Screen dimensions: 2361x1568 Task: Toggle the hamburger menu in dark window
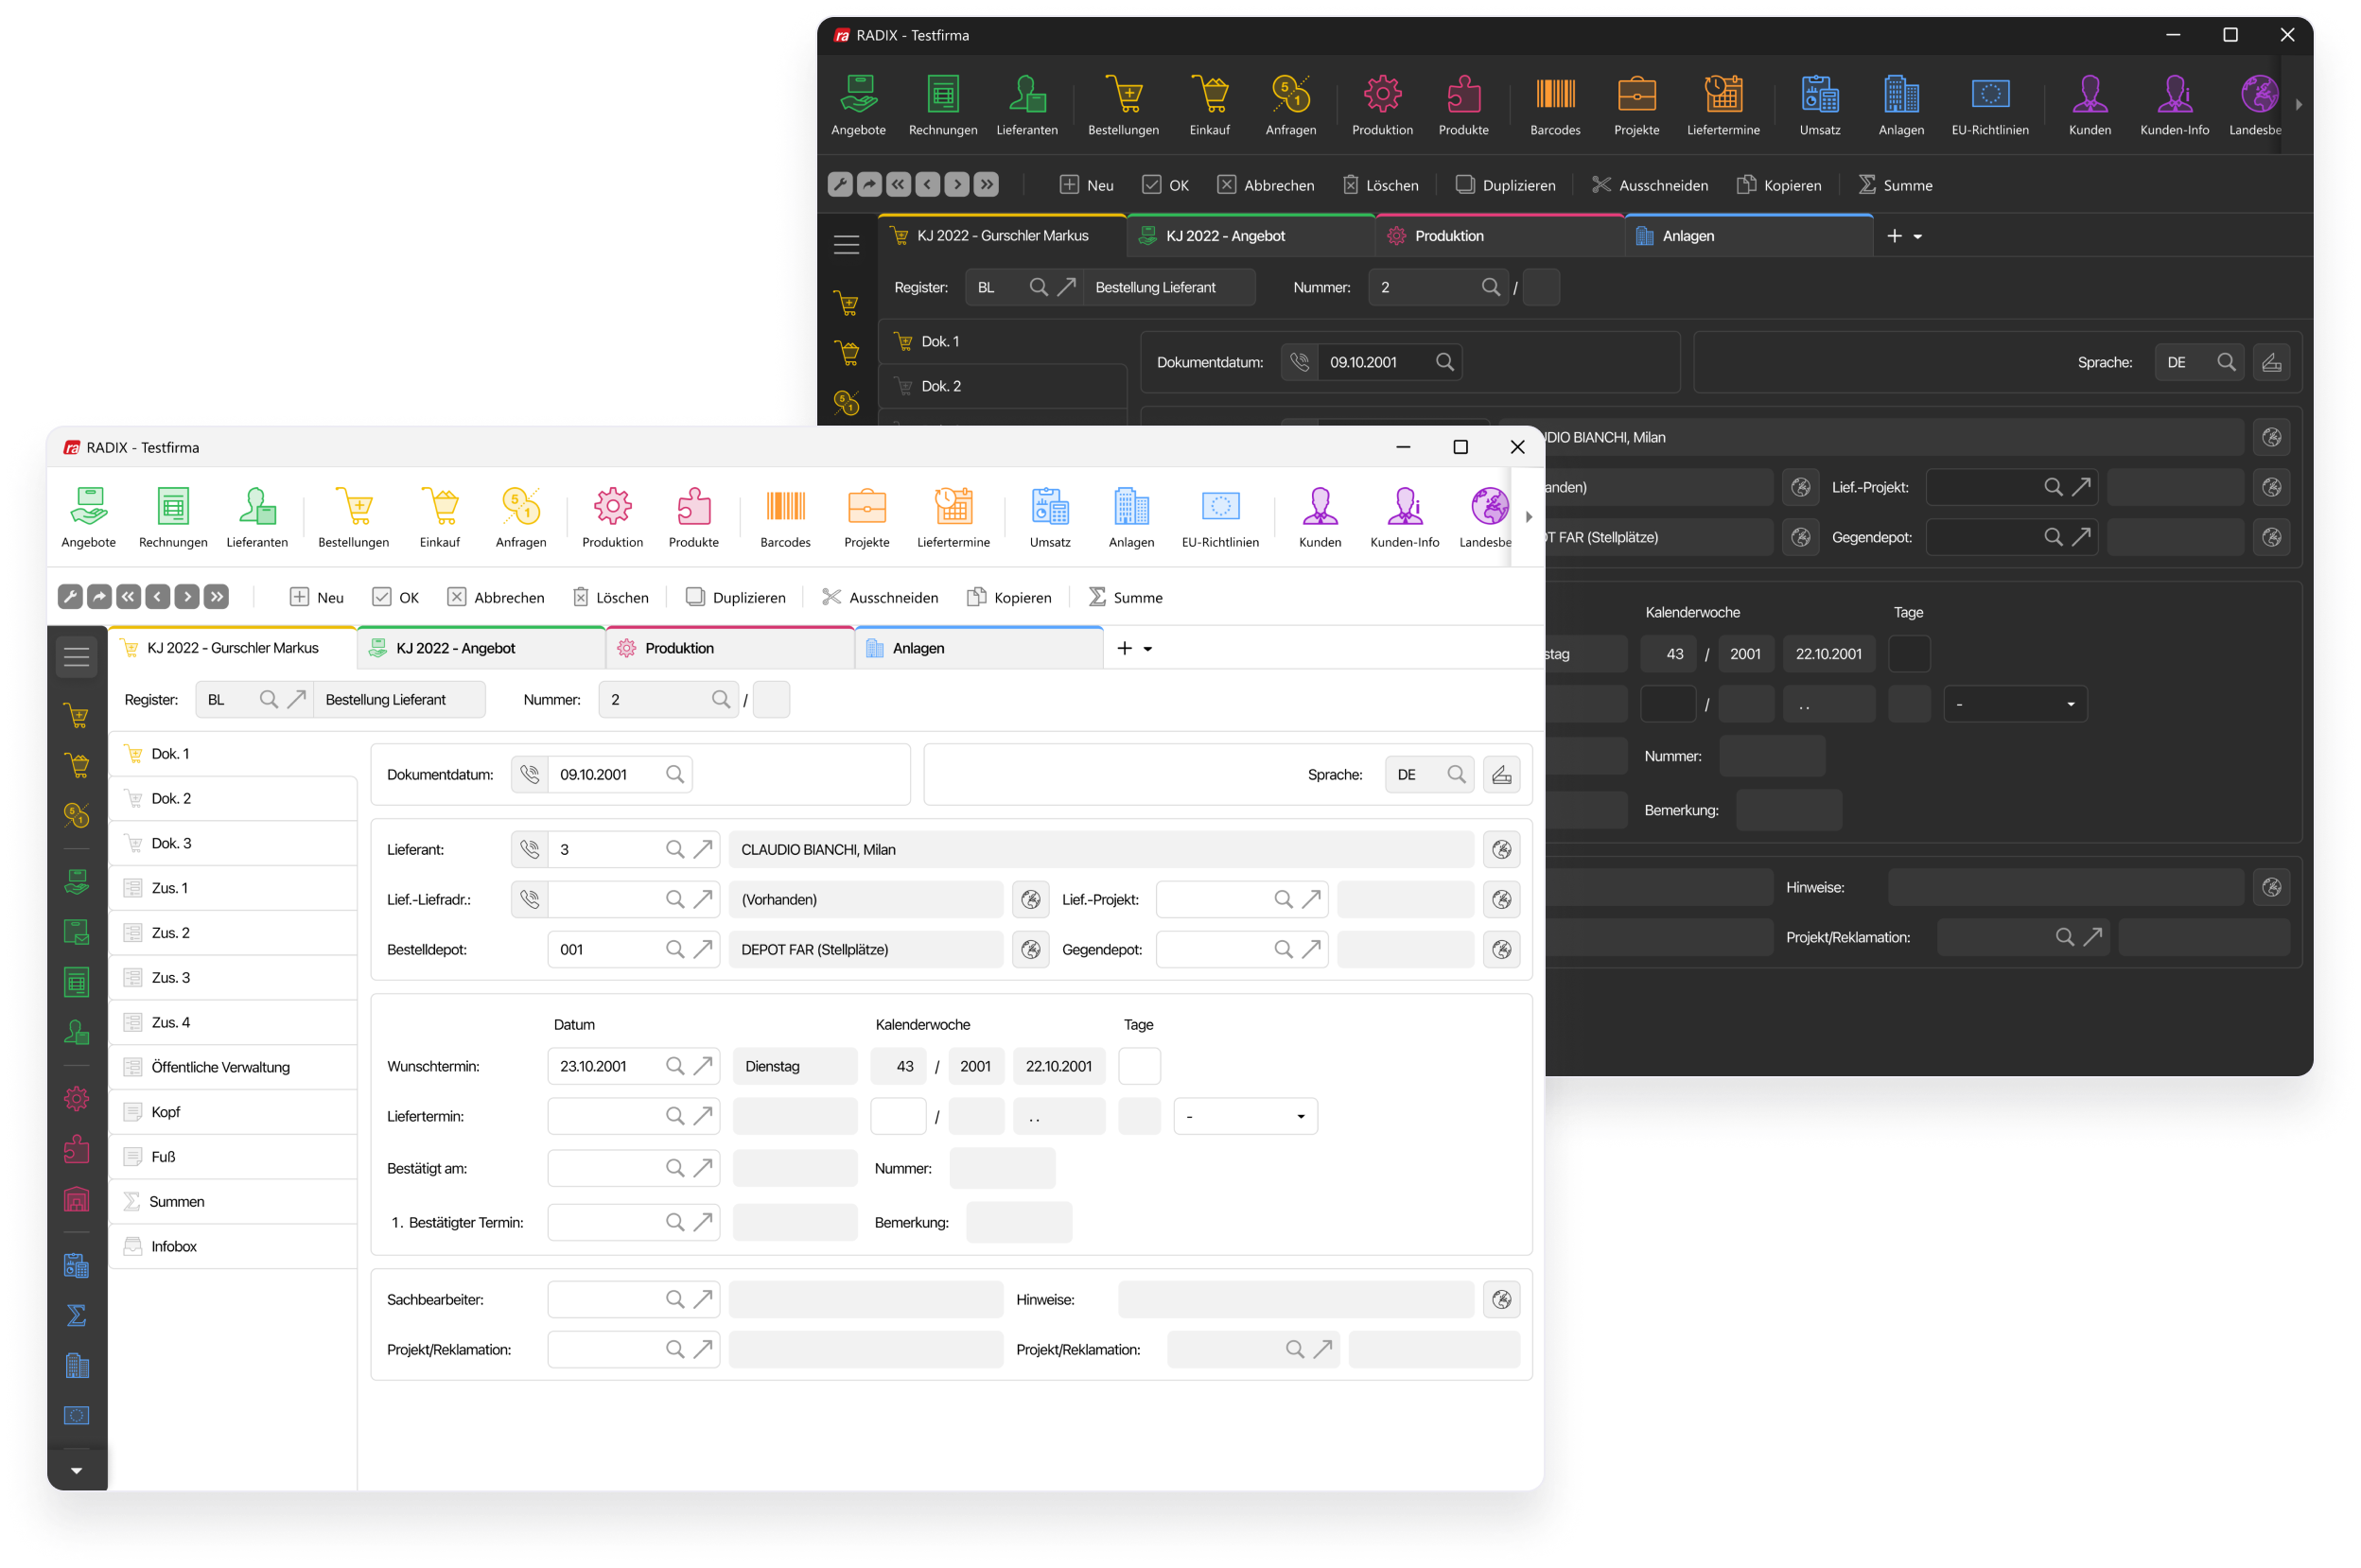[846, 244]
